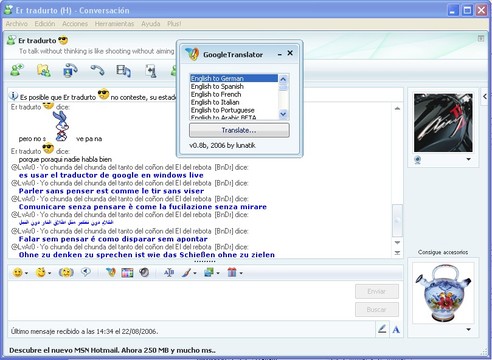Open dropdown arrow beside the gift icon
Image resolution: width=492 pixels, height=360 pixels.
coord(241,273)
